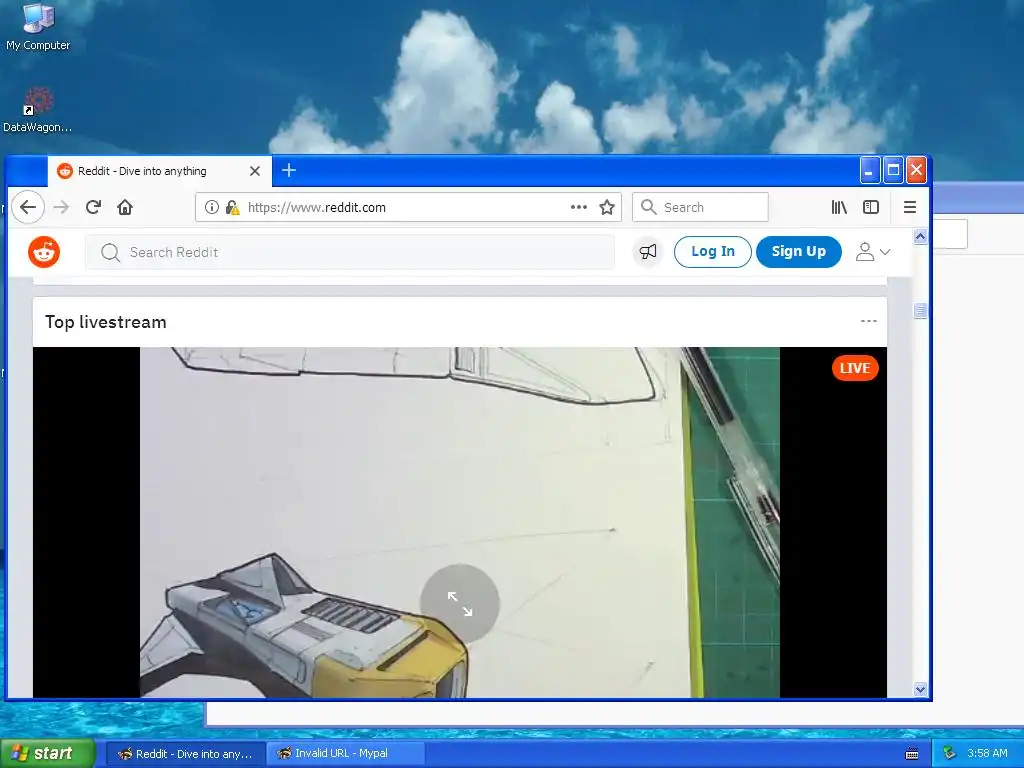Reload the Reddit page
1024x768 pixels.
coord(93,207)
